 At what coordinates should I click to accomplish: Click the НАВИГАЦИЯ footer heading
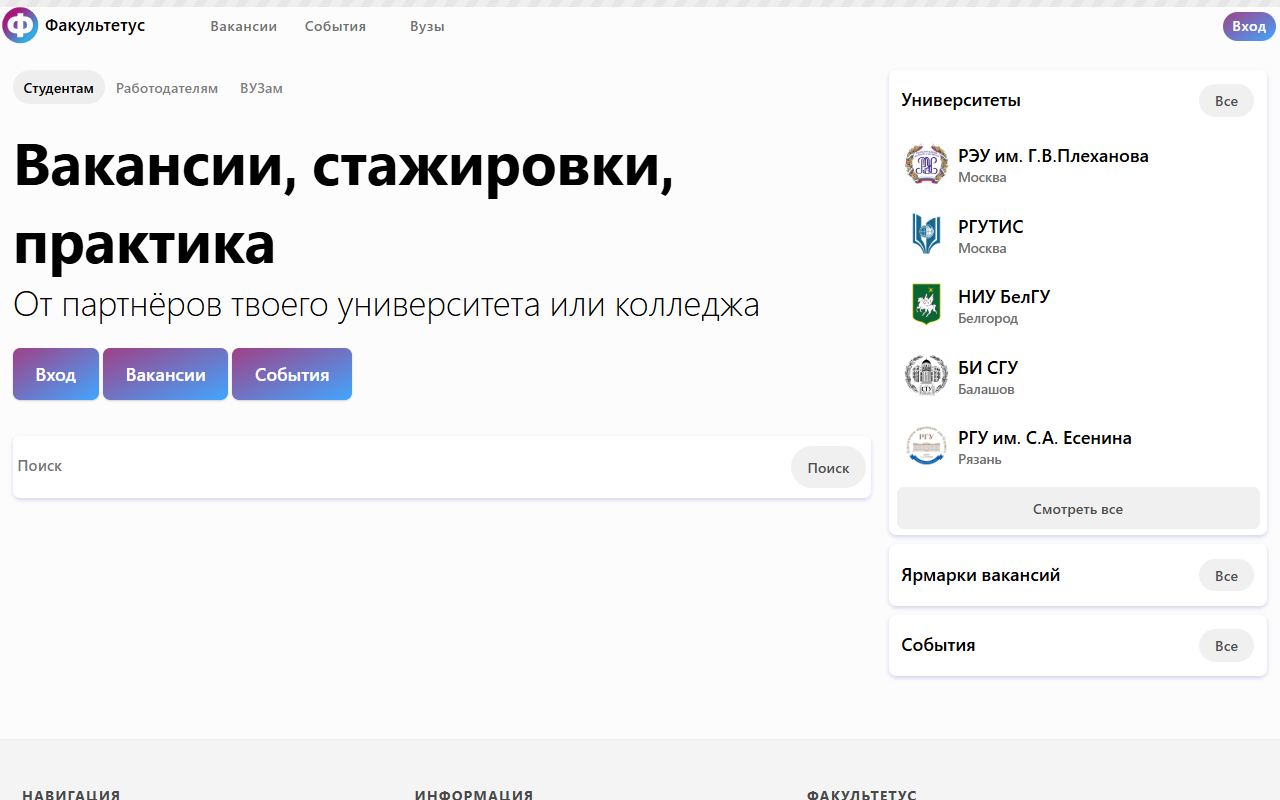71,795
